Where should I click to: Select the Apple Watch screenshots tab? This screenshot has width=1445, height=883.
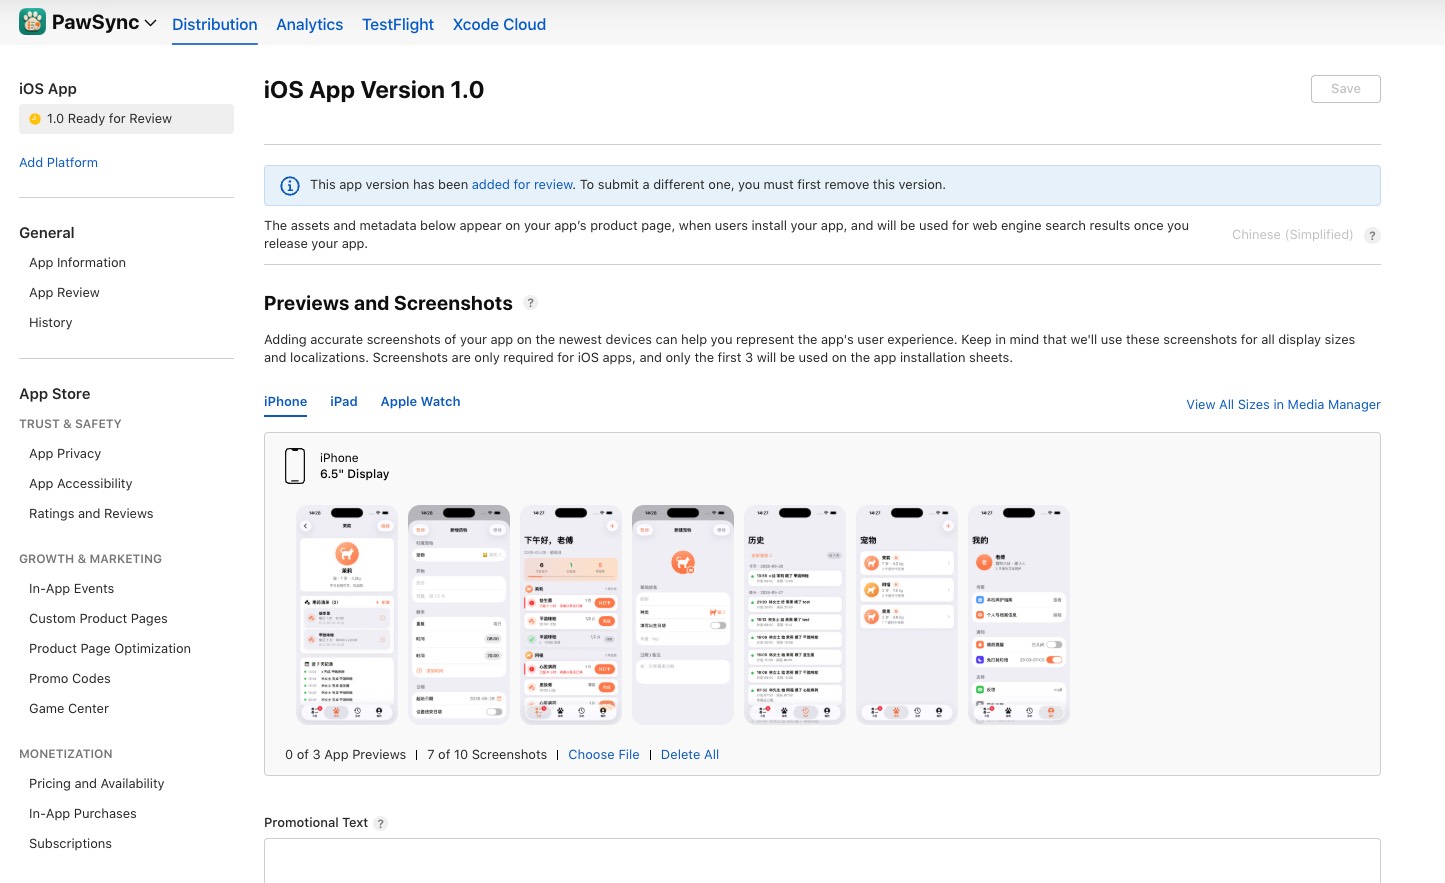click(x=421, y=402)
